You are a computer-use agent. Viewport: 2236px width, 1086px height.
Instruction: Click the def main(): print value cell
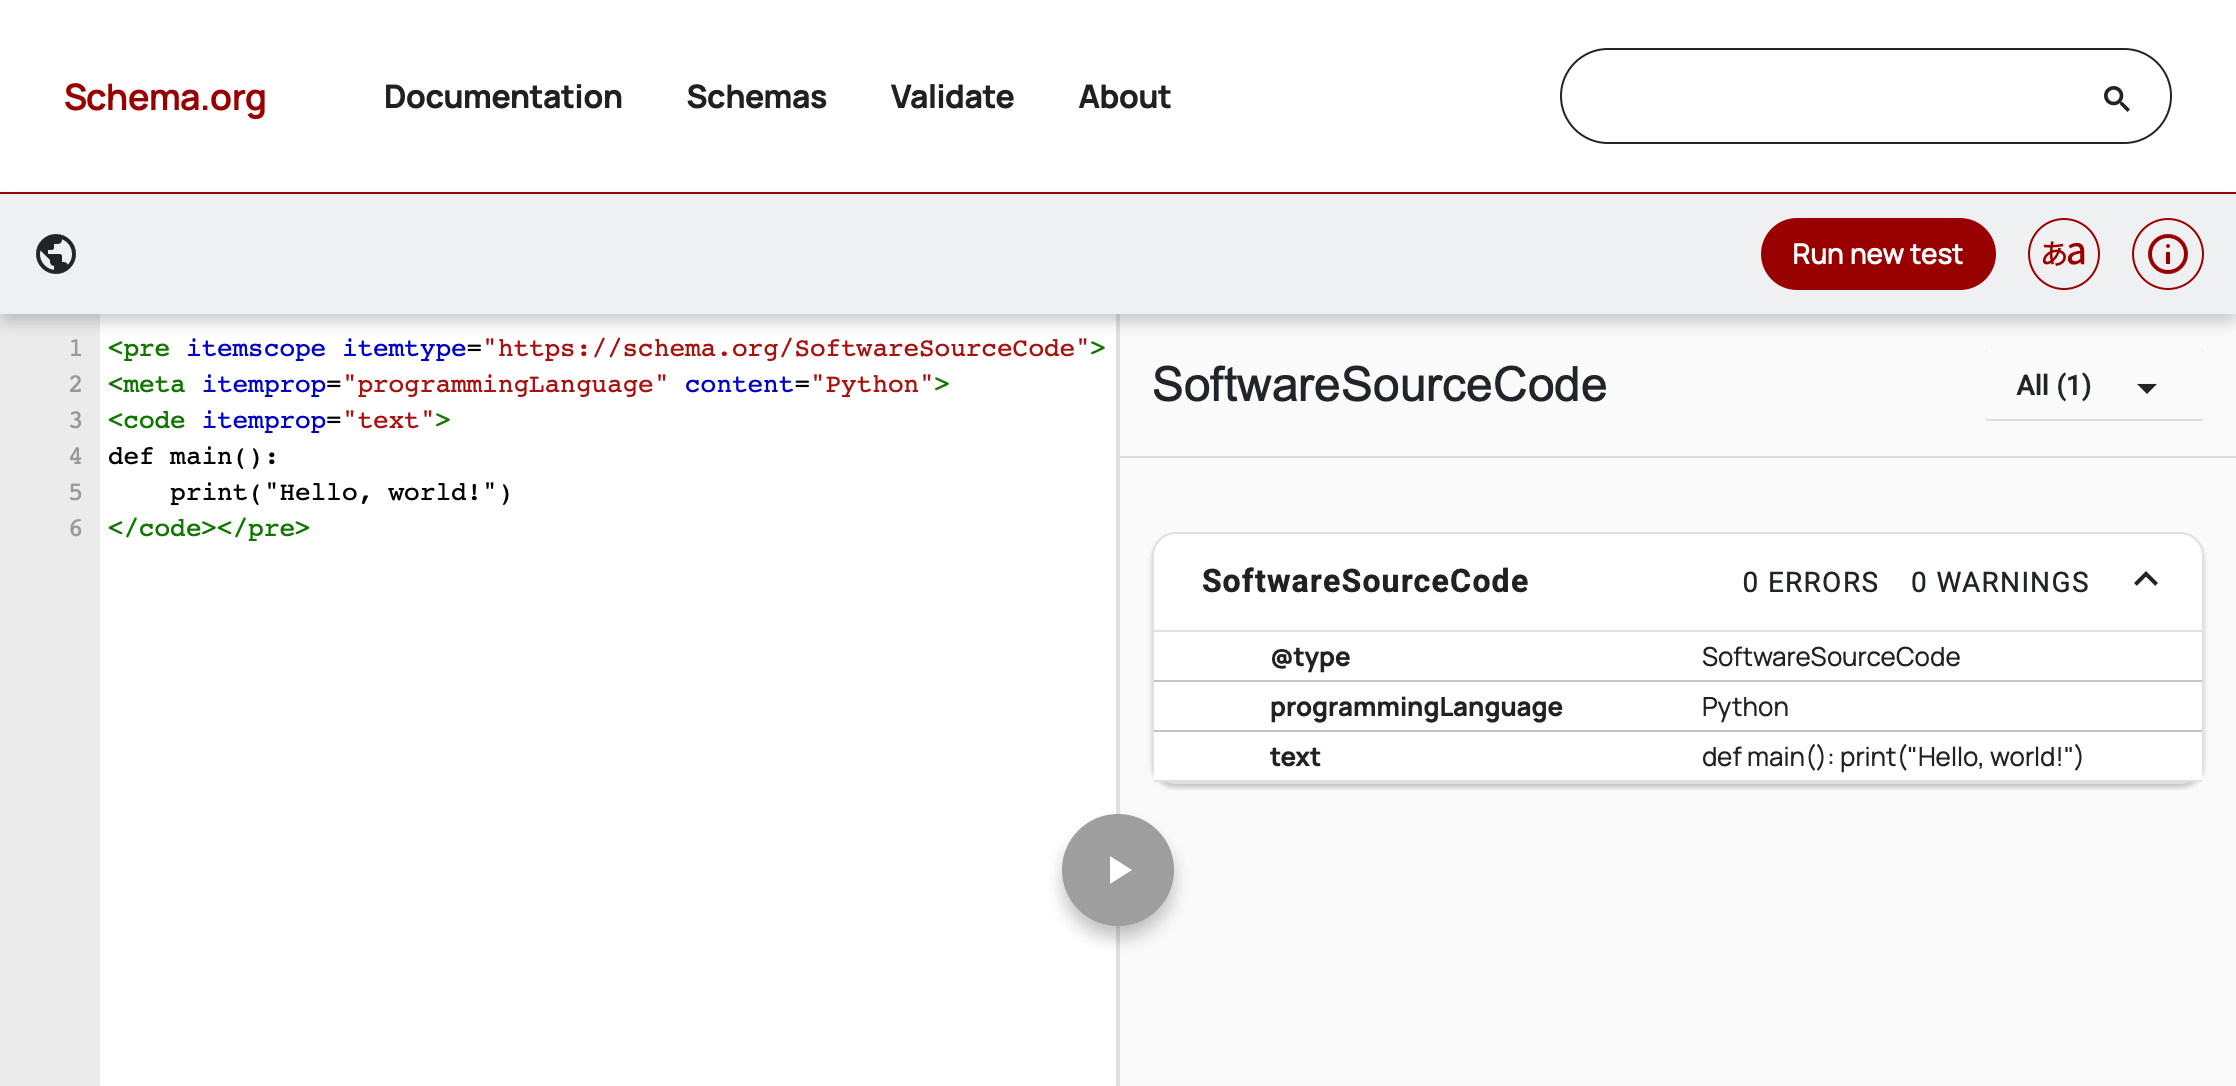tap(1892, 757)
